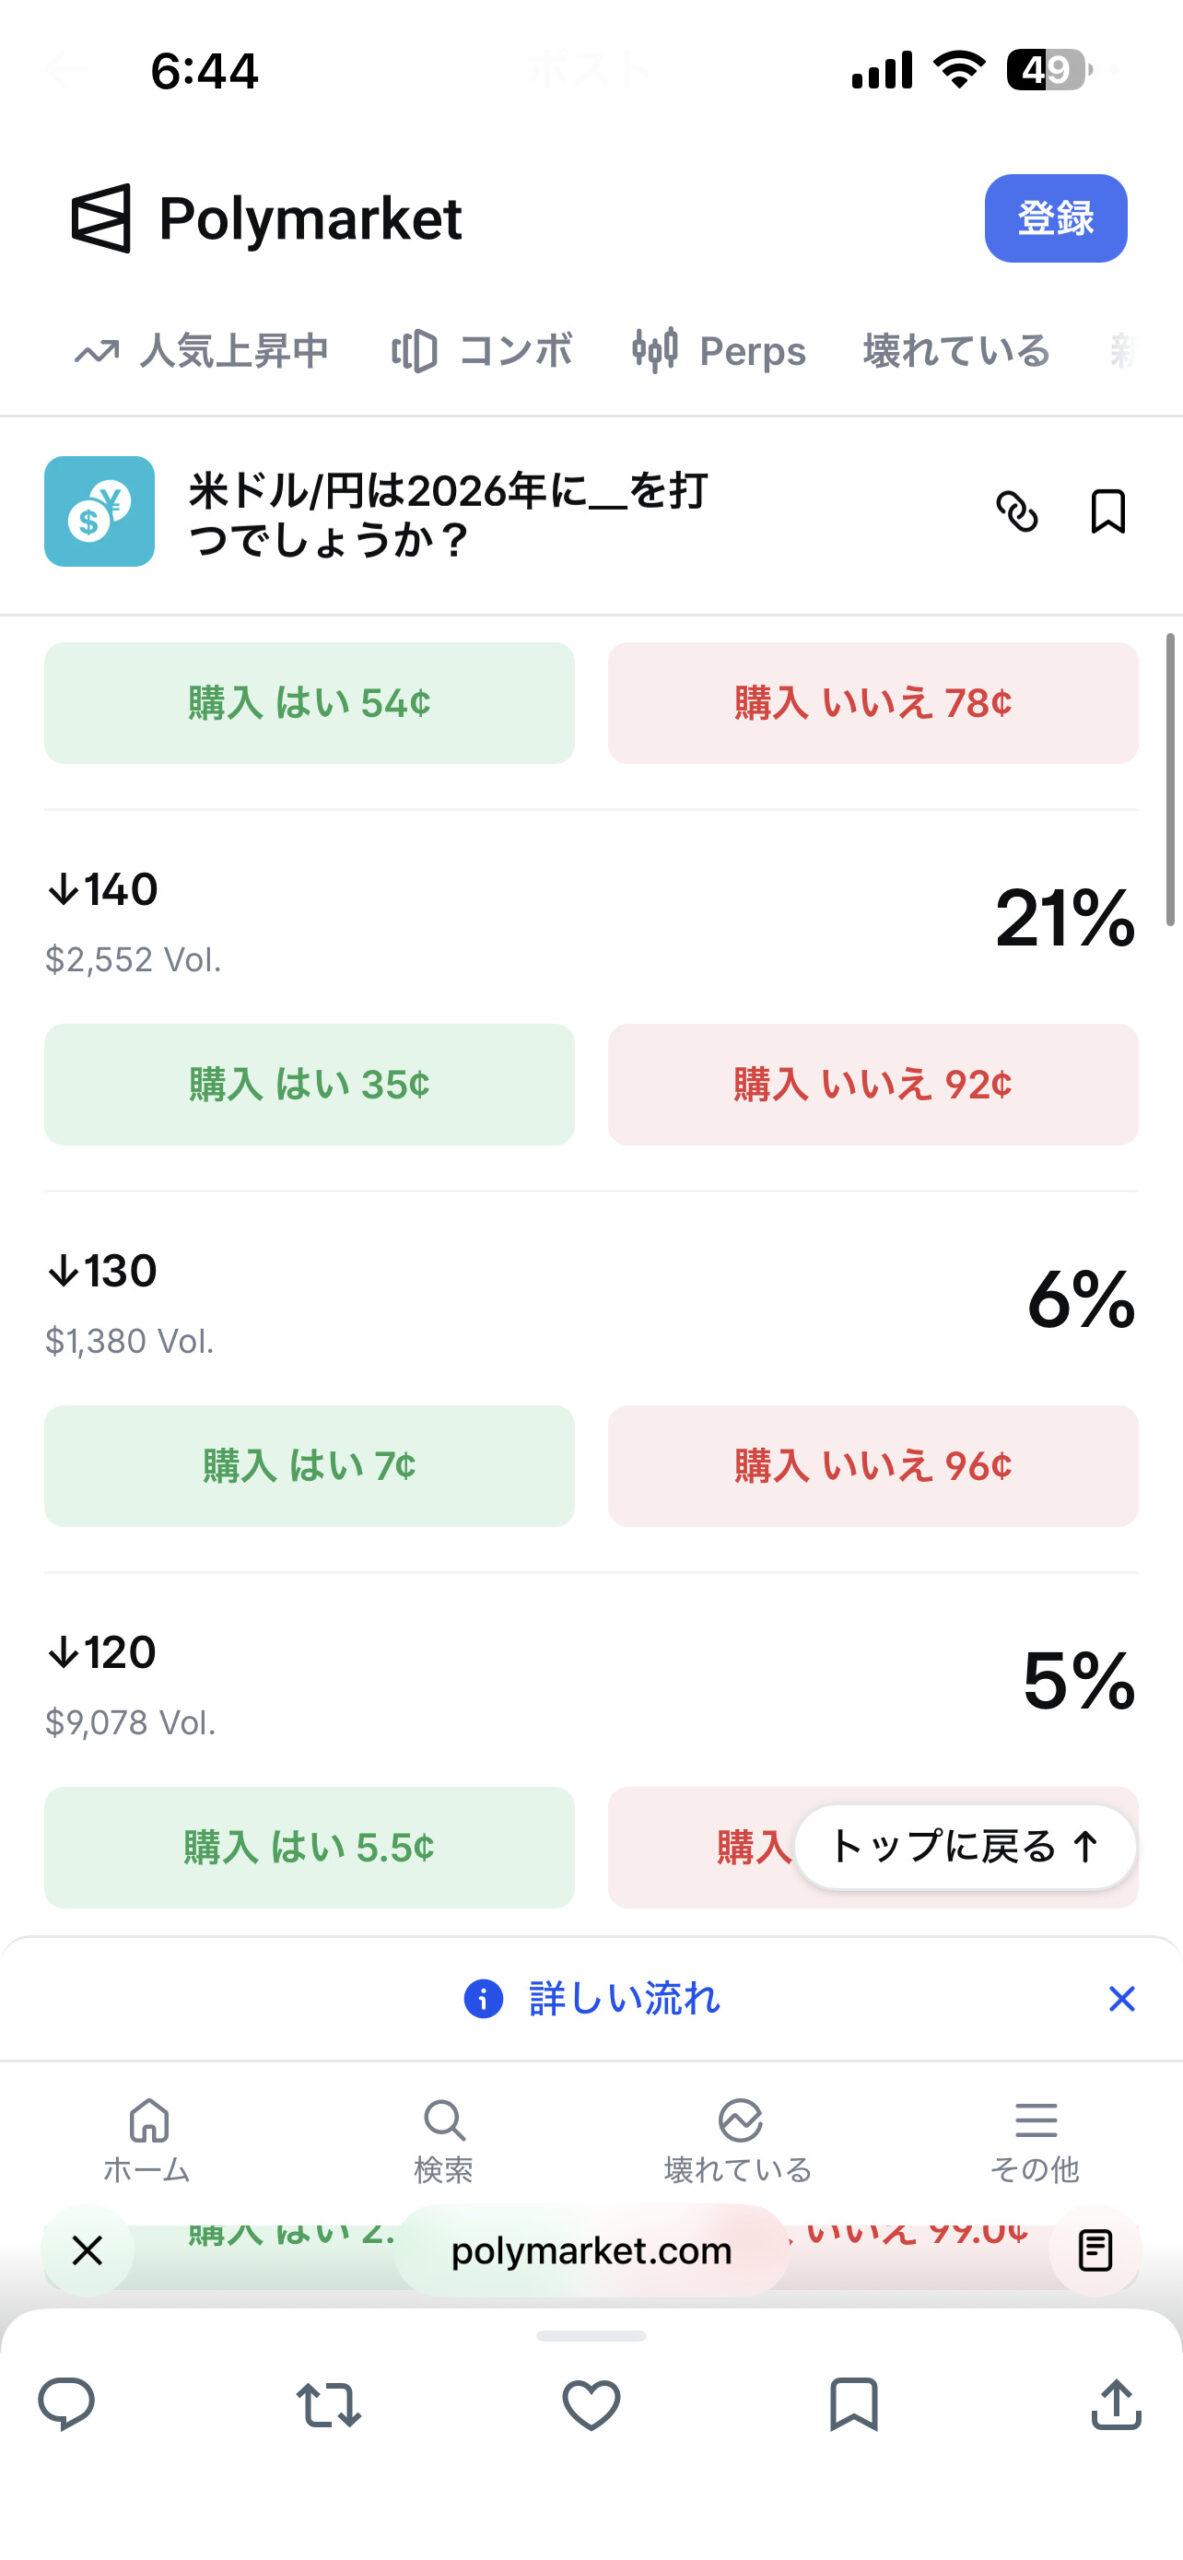
Task: Tap the Polymarket logo icon
Action: (x=101, y=218)
